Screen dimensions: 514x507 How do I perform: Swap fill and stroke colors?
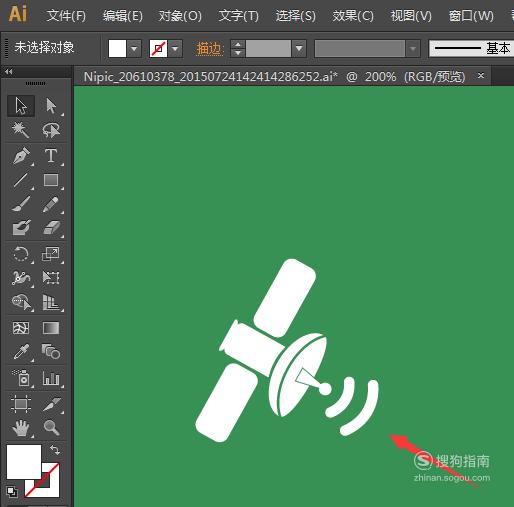55,450
